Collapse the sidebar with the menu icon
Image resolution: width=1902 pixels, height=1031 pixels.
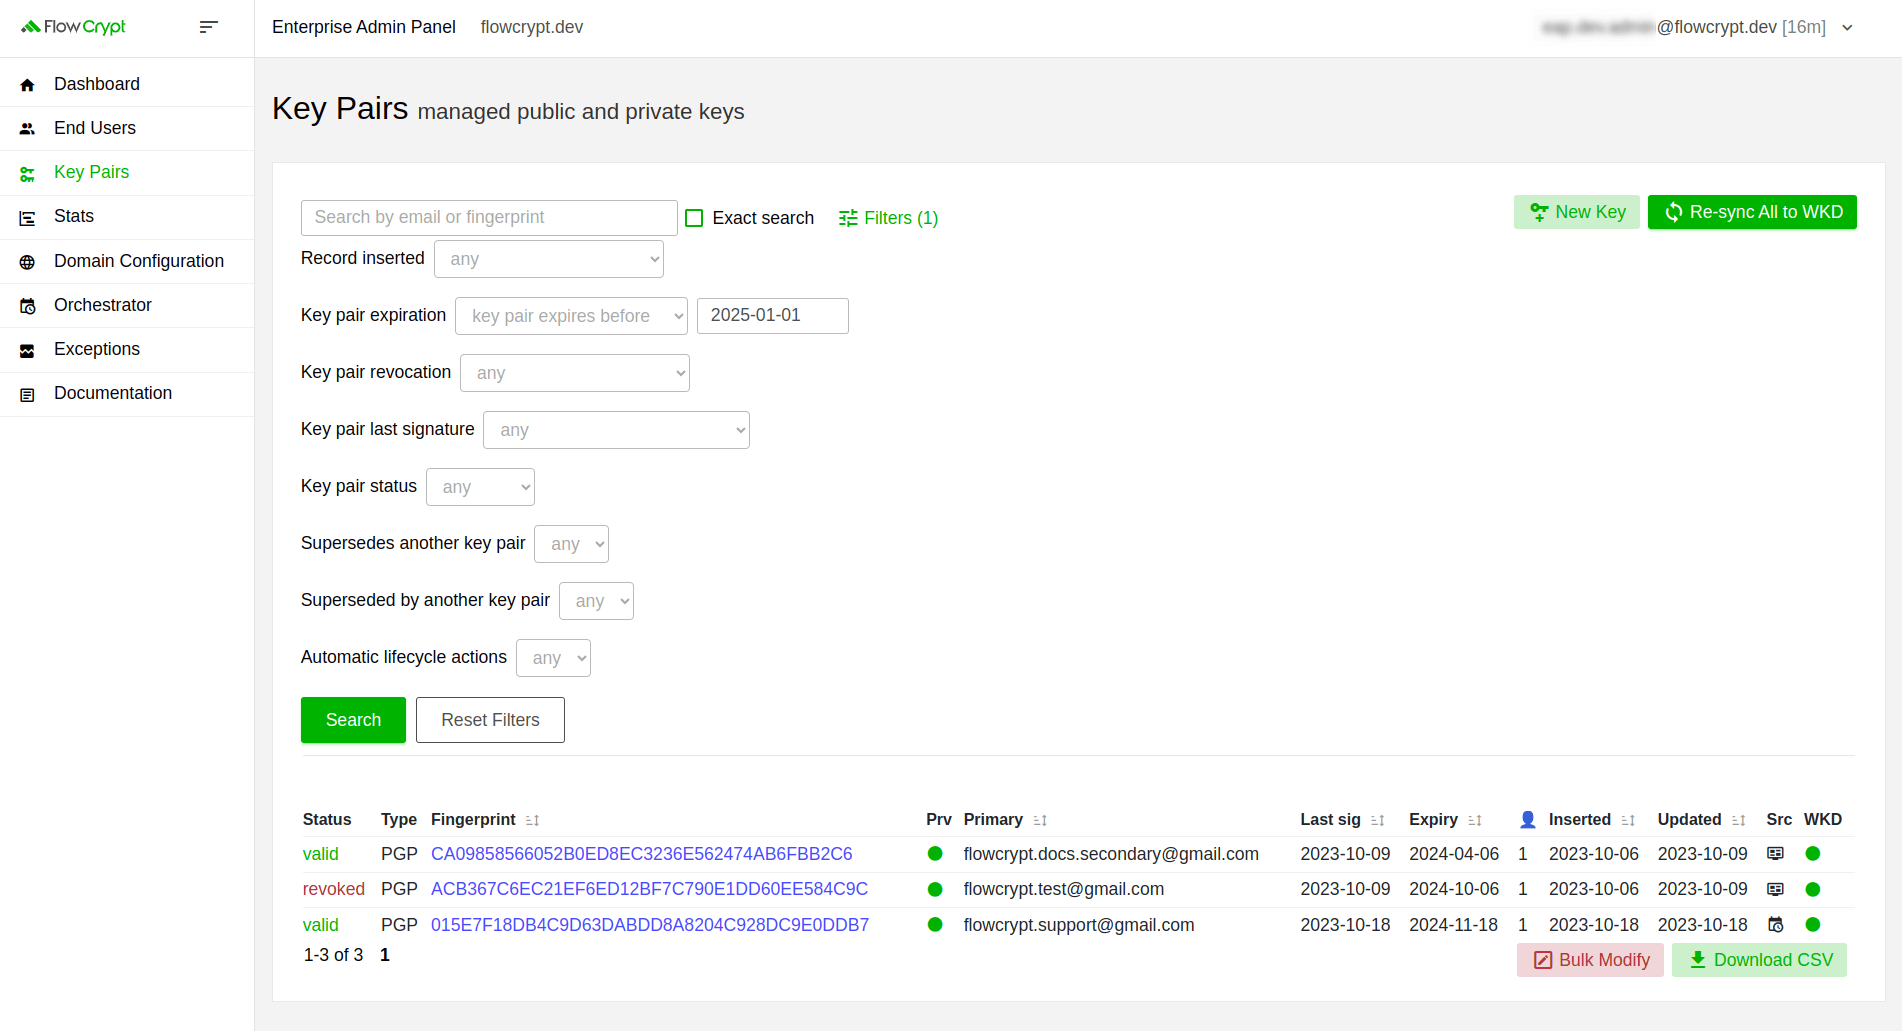click(x=208, y=27)
